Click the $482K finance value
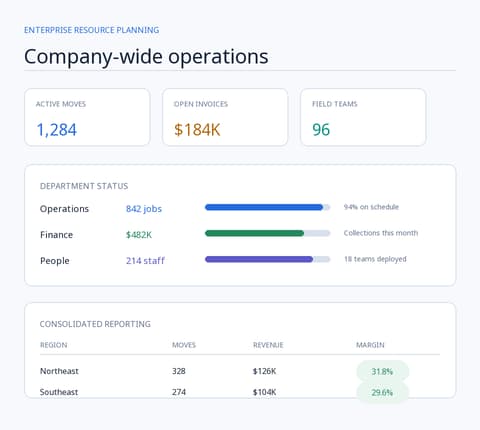This screenshot has width=480, height=430. (x=139, y=235)
